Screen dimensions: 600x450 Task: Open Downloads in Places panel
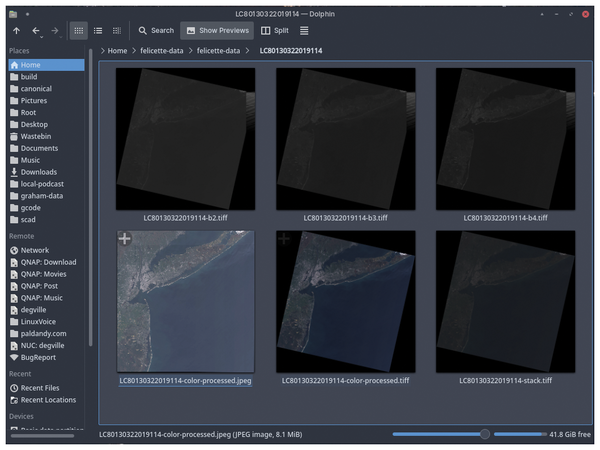(x=46, y=172)
